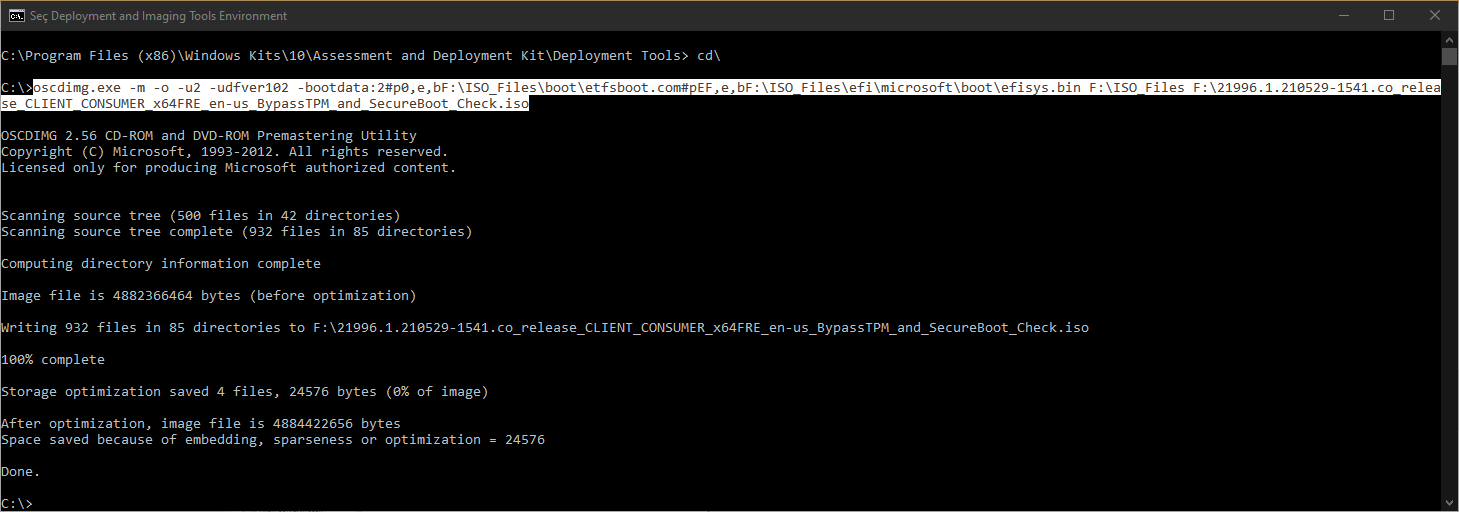Viewport: 1459px width, 512px height.
Task: Open the command prompt system menu icon
Action: pos(16,15)
